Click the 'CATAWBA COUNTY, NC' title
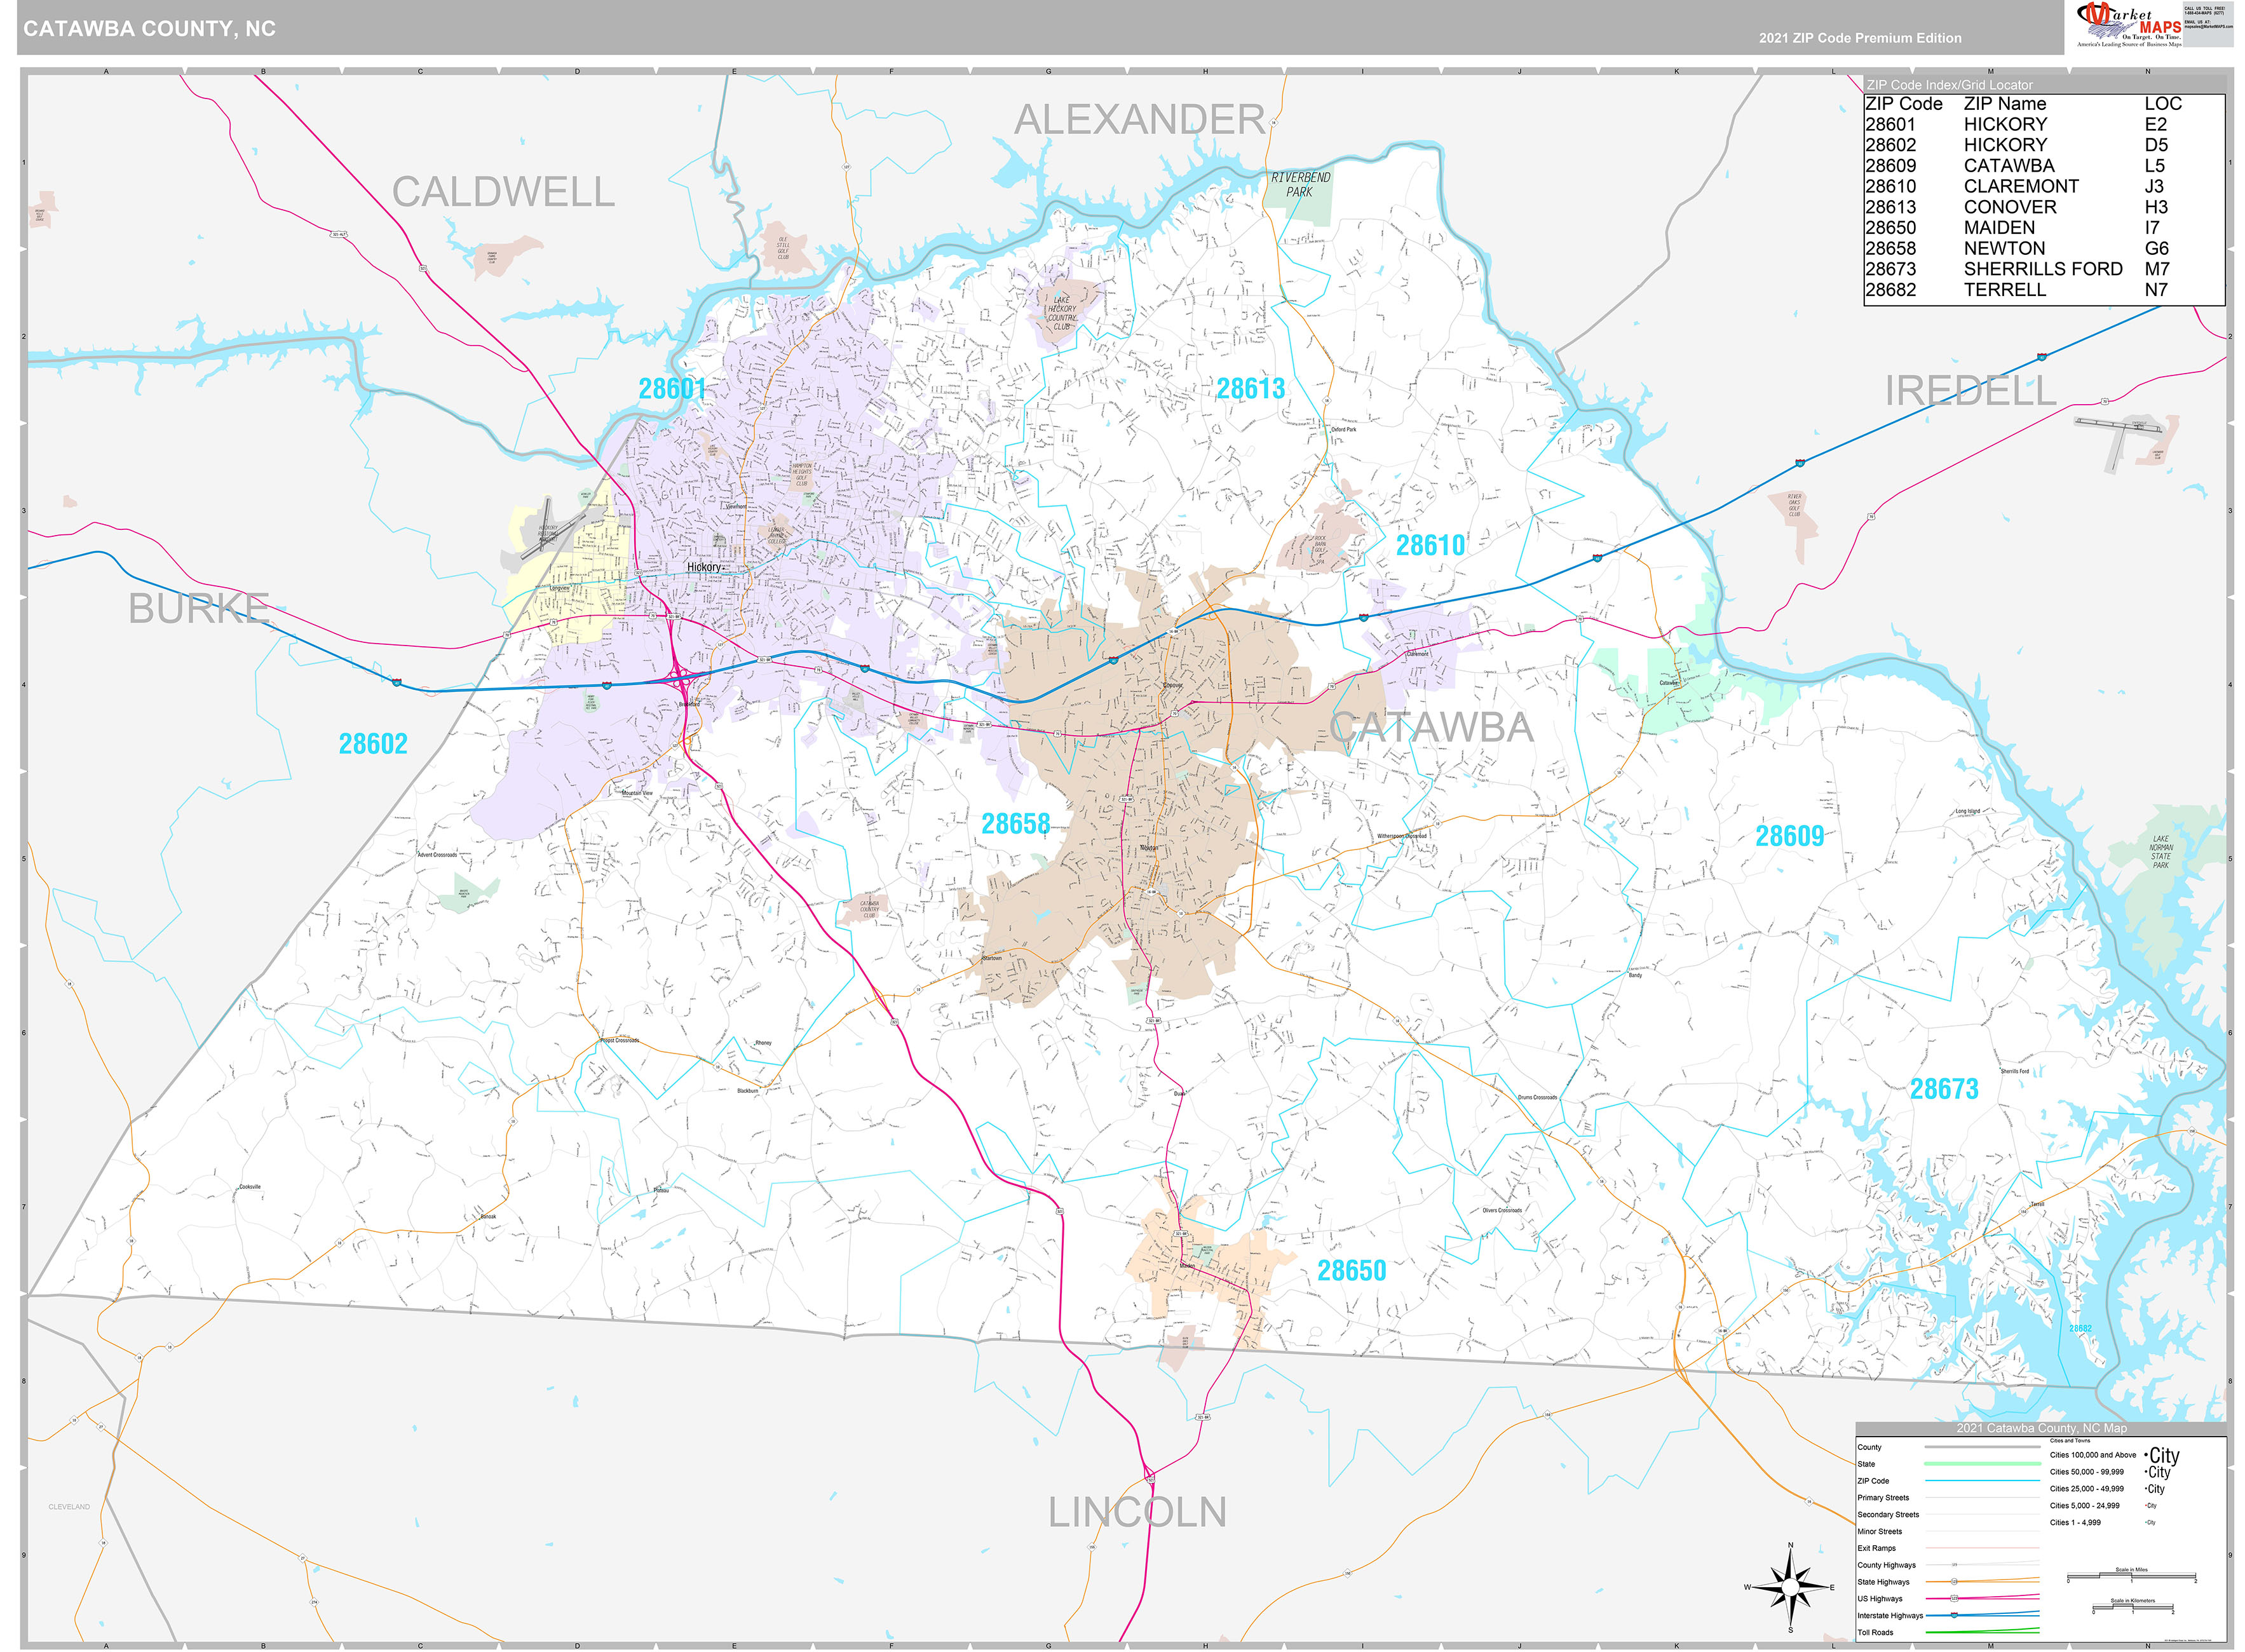The height and width of the screenshot is (1652, 2245). pyautogui.click(x=149, y=29)
